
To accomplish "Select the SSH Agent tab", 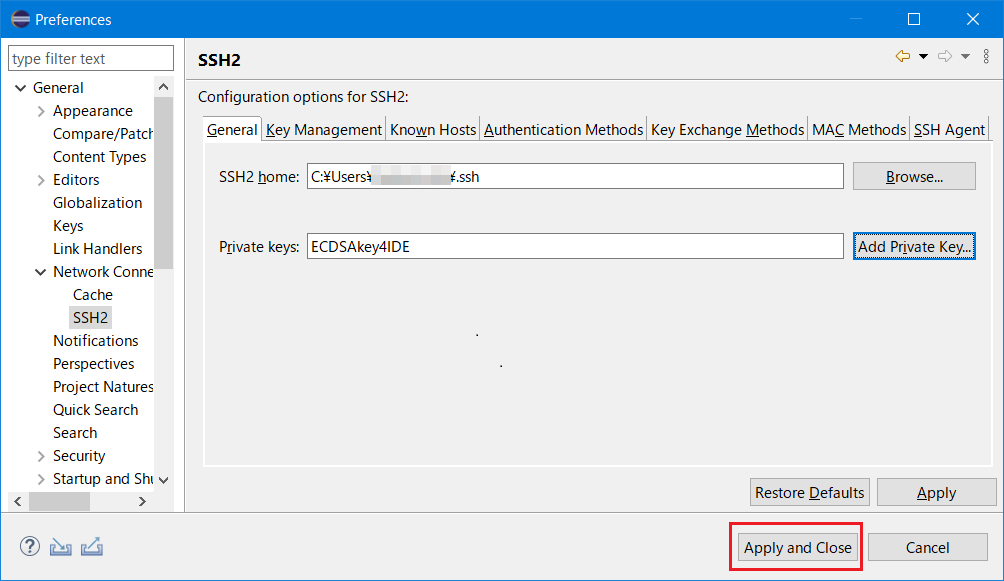I will pos(948,129).
